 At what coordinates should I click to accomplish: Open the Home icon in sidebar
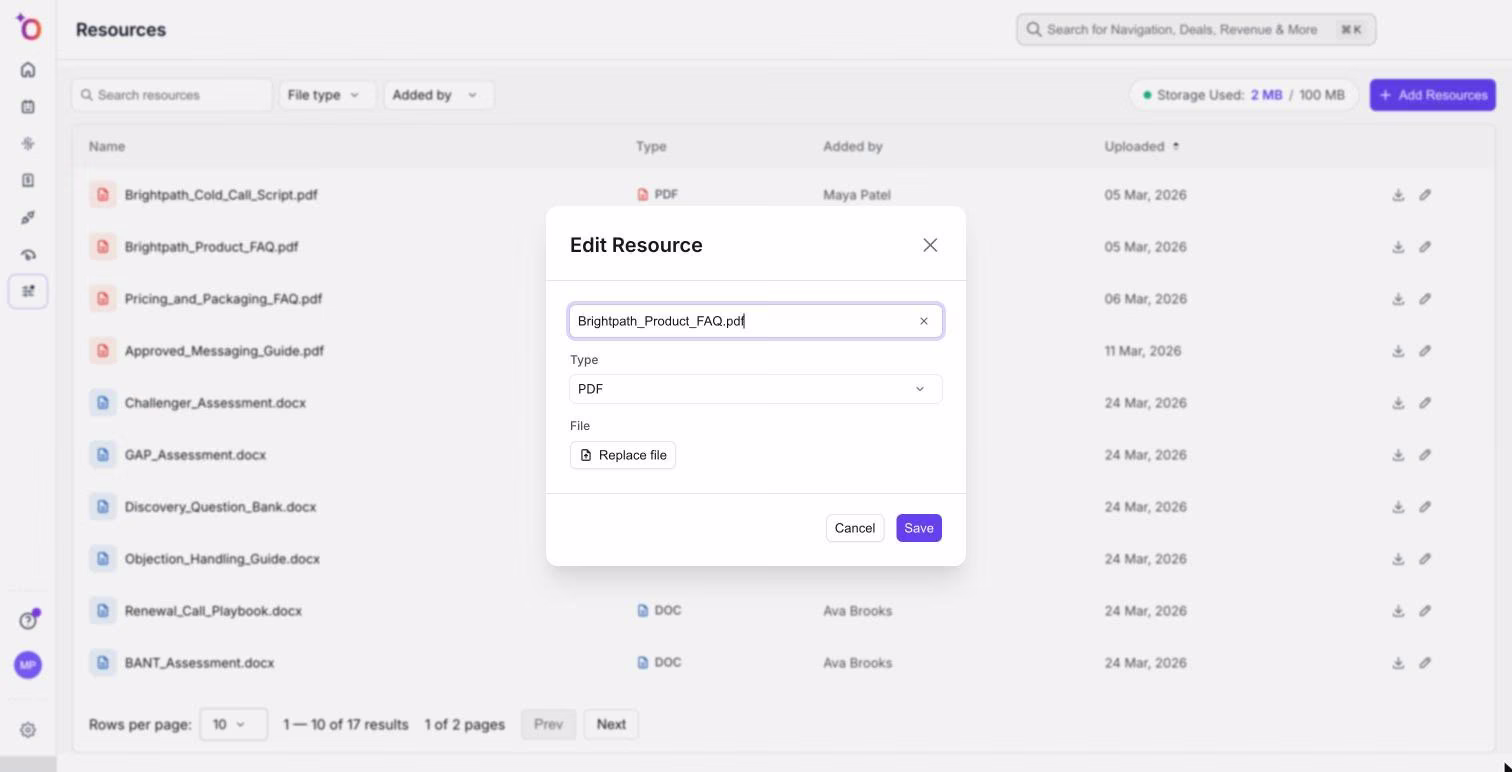(28, 70)
